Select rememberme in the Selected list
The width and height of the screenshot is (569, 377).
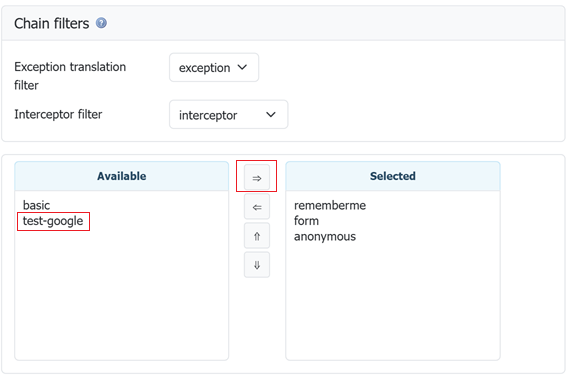(x=330, y=205)
